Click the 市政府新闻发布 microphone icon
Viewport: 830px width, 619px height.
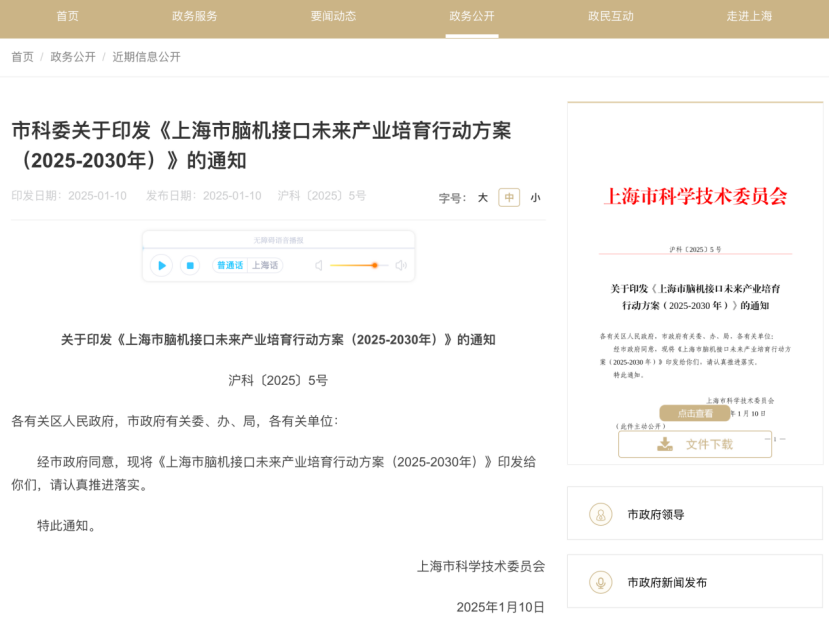click(x=601, y=582)
